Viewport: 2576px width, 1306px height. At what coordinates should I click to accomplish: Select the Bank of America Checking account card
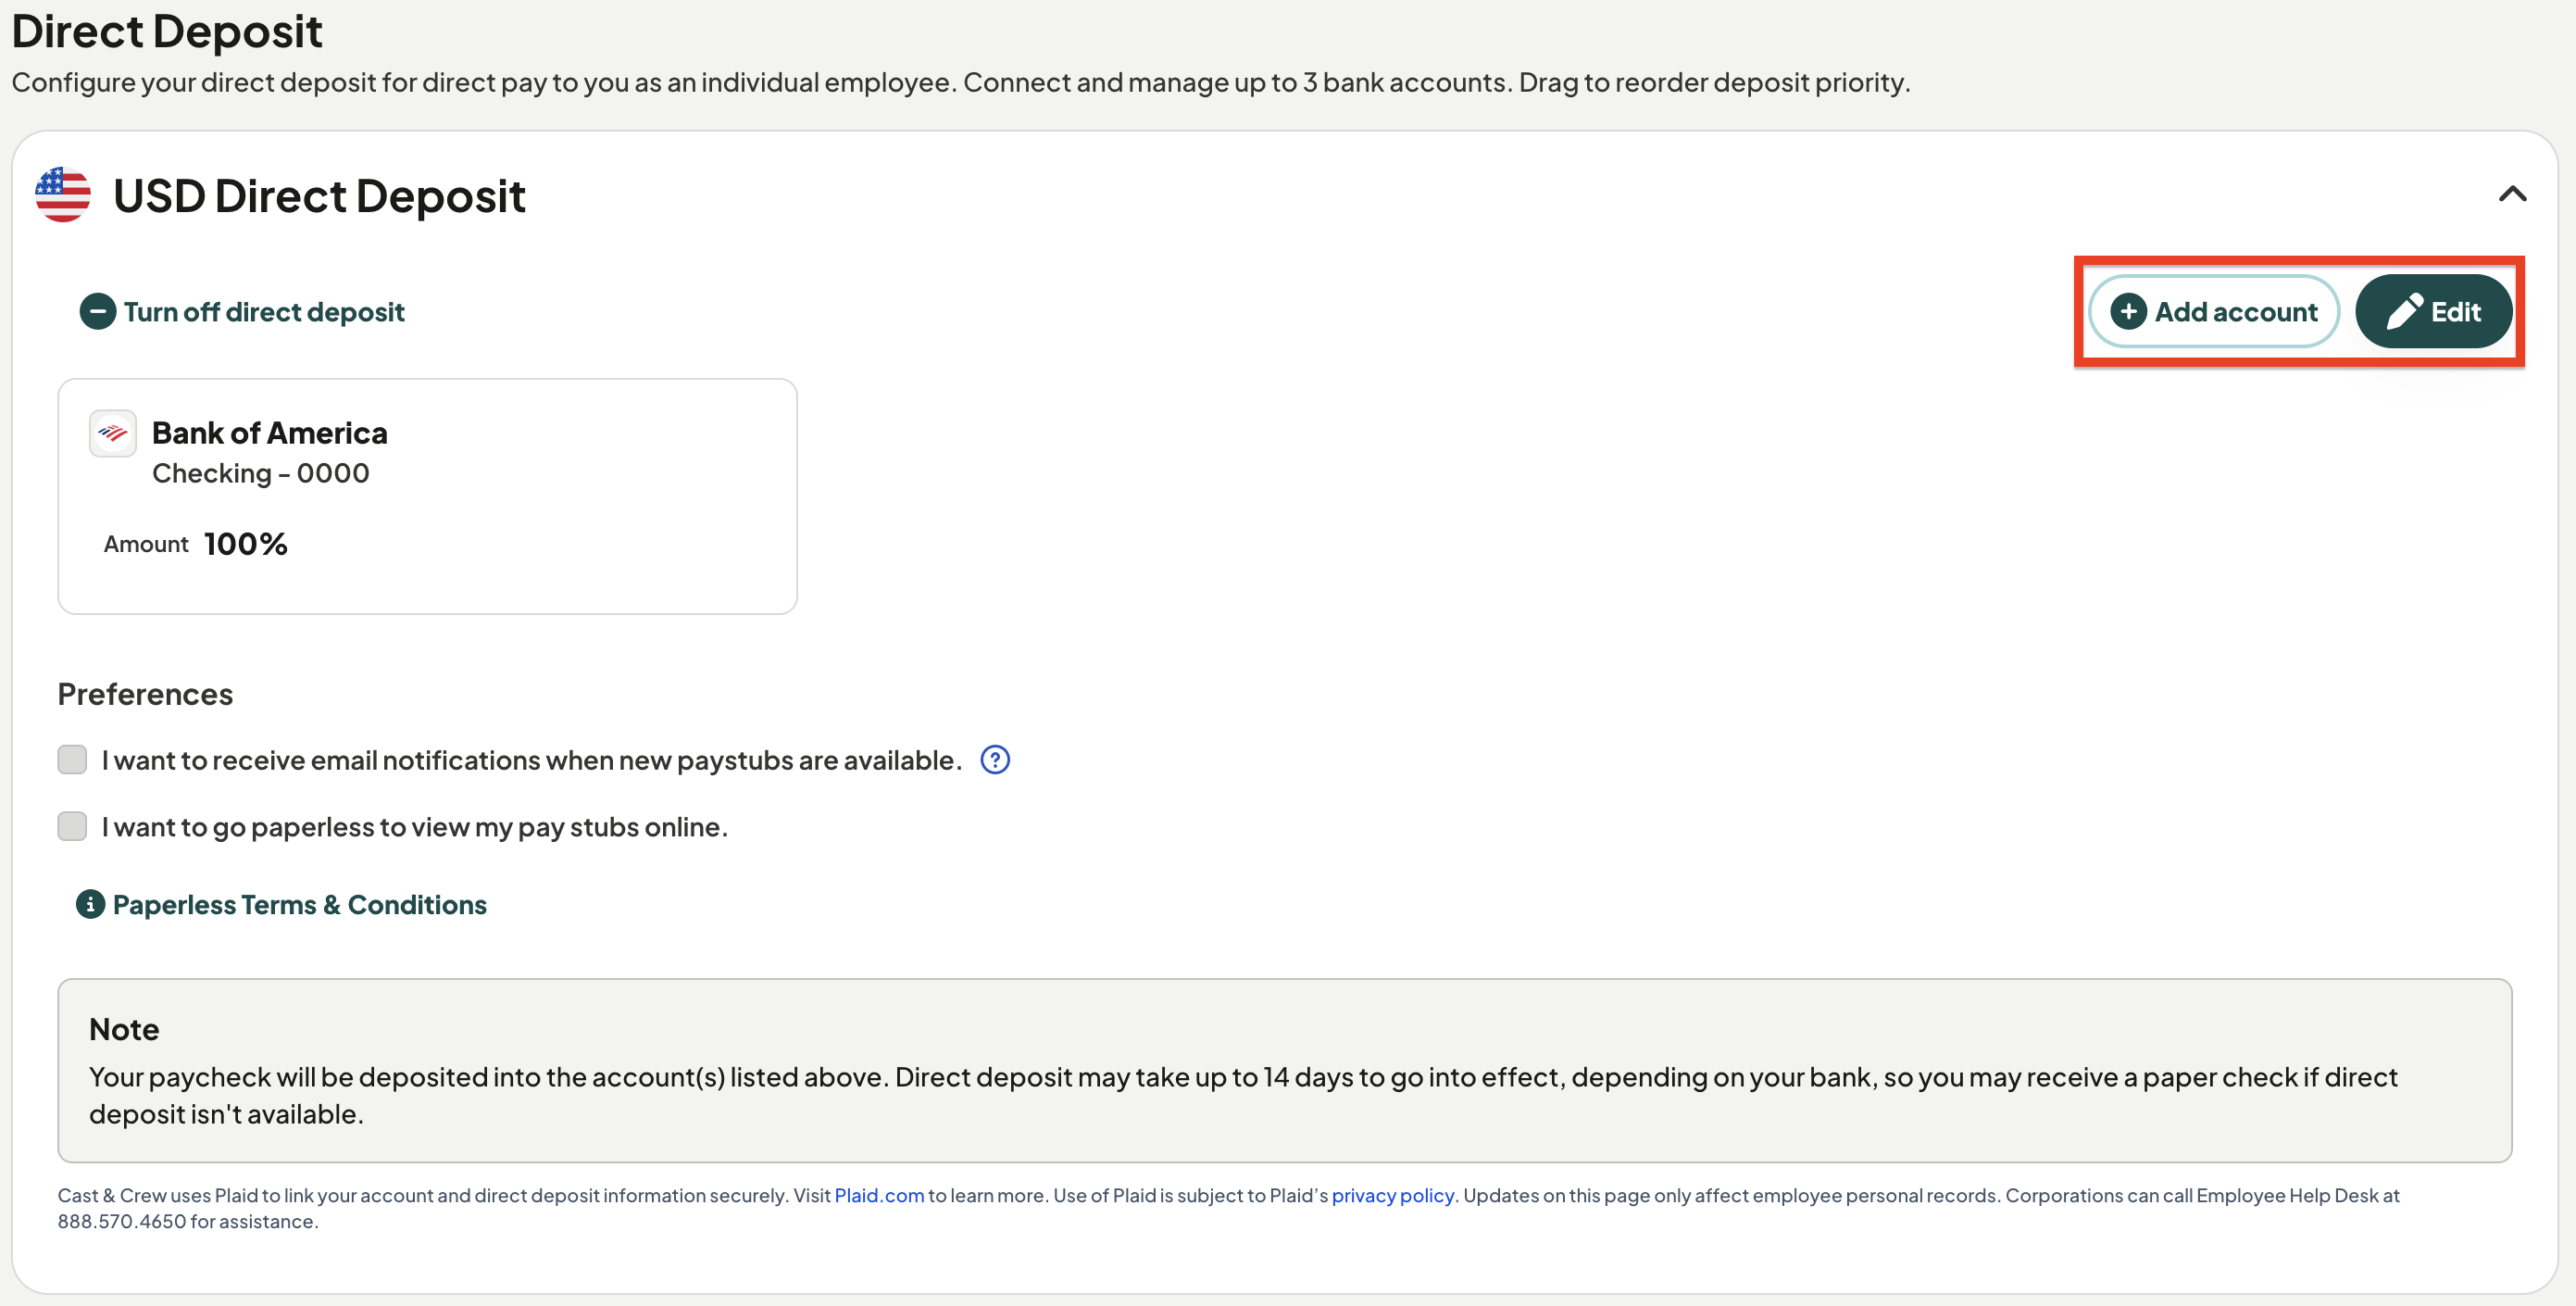(x=428, y=496)
